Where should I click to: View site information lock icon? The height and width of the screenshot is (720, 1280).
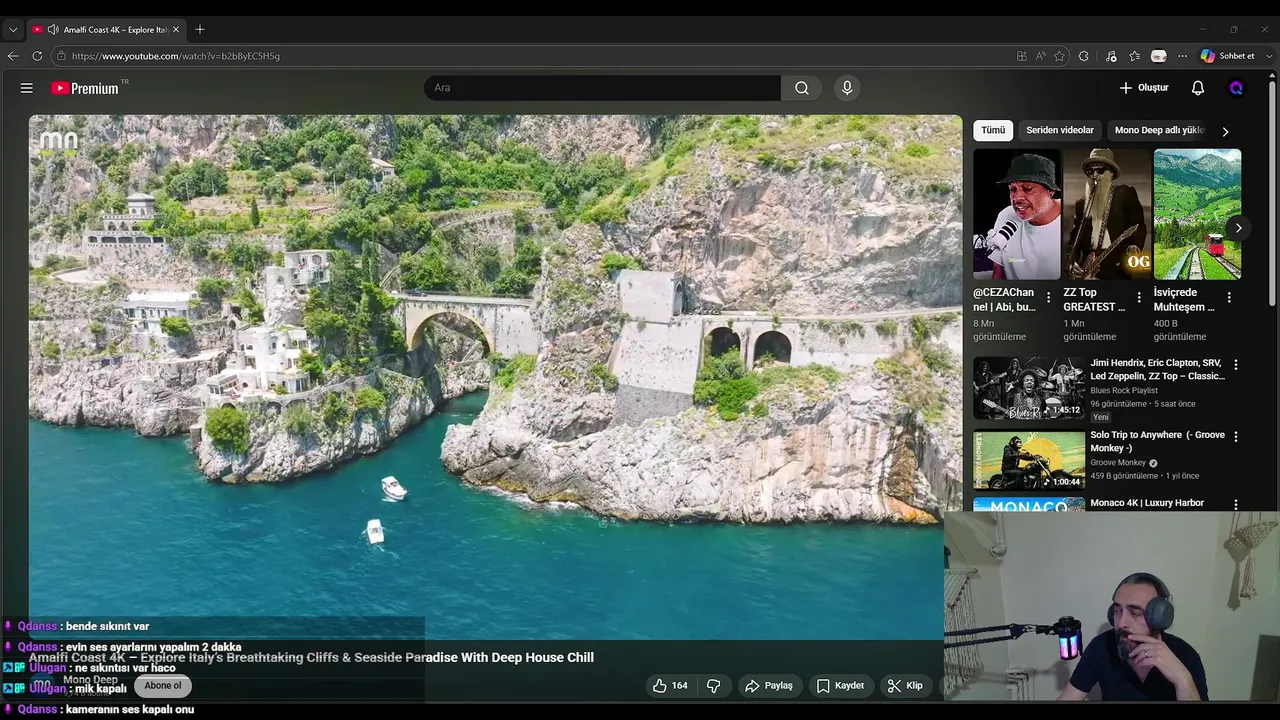pos(61,56)
